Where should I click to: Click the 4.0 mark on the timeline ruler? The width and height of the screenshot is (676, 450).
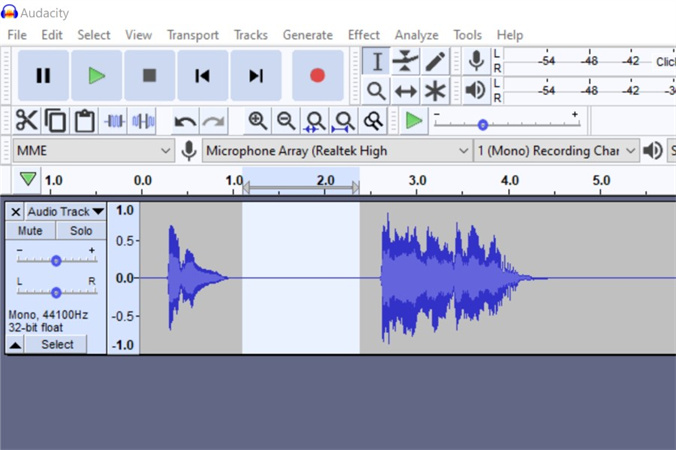pos(510,181)
